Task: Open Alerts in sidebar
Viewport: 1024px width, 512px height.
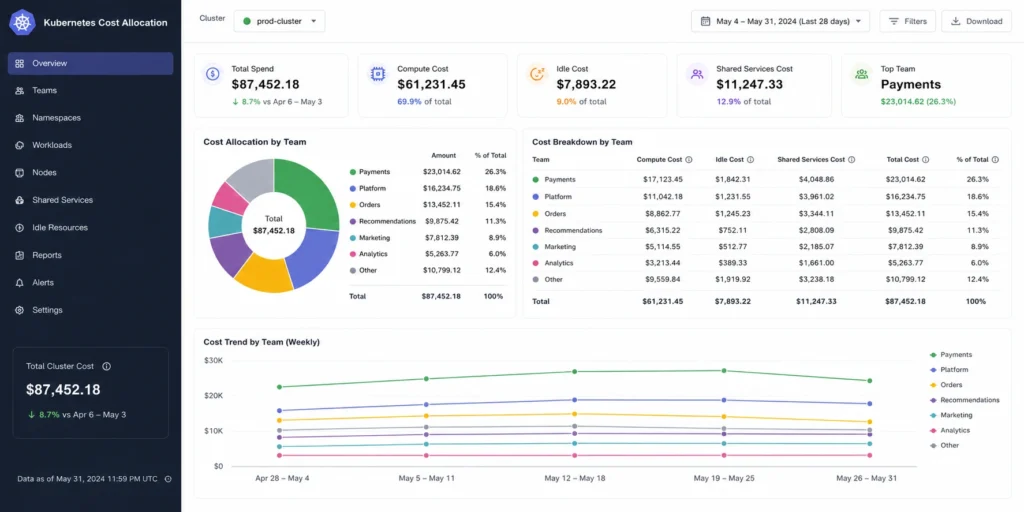Action: 90,283
